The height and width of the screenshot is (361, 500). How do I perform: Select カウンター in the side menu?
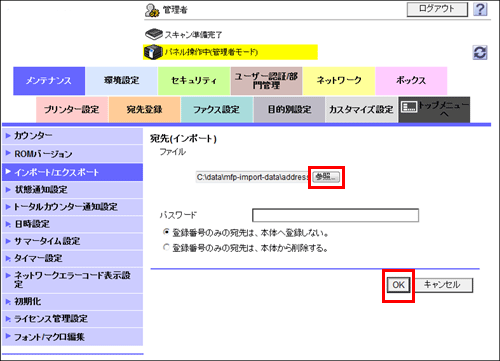(72, 136)
